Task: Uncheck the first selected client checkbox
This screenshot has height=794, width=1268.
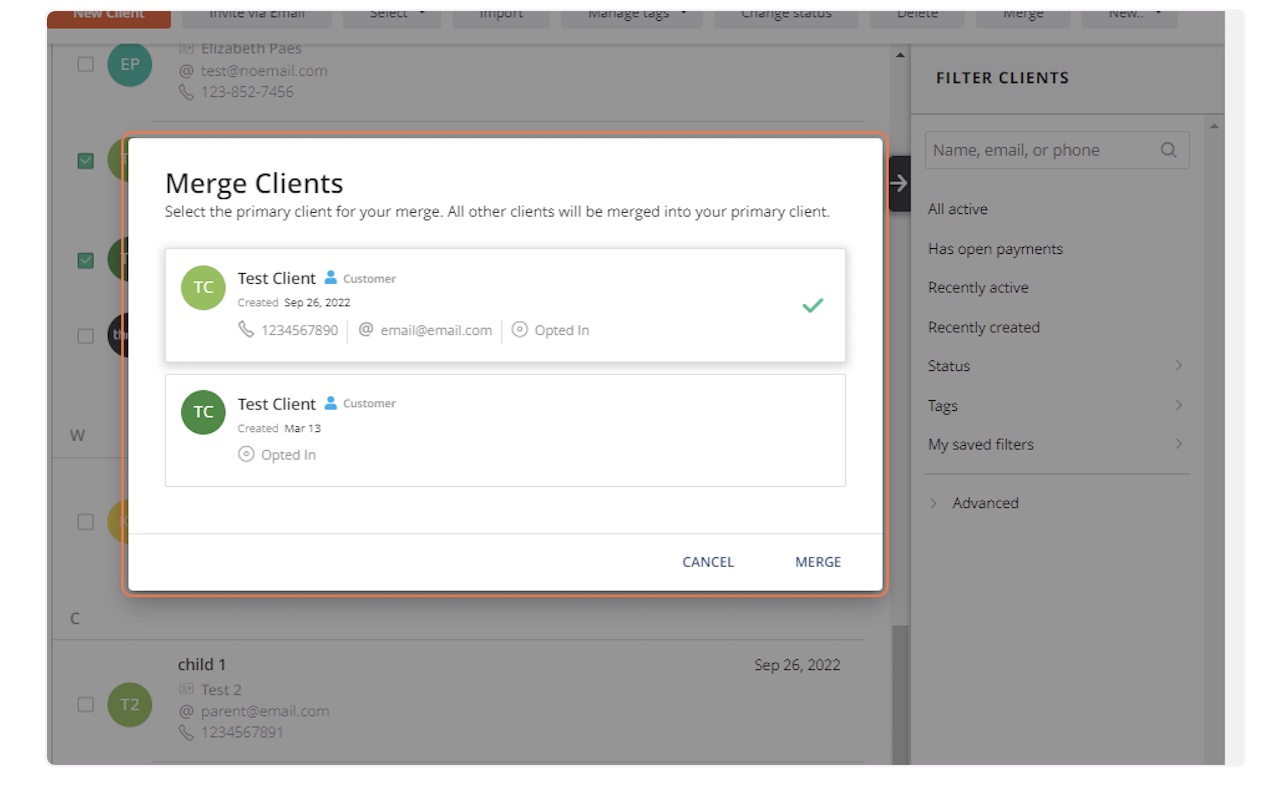Action: click(86, 160)
